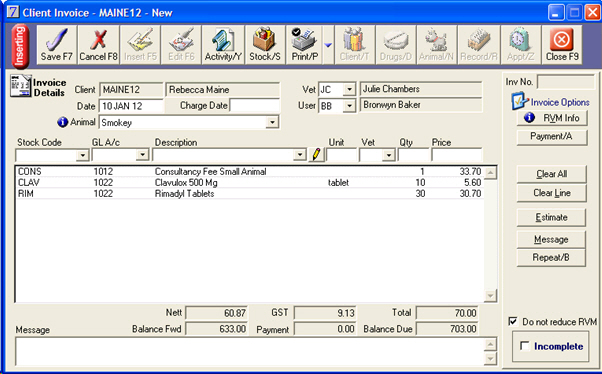Click the vet name Julie Chambers
The width and height of the screenshot is (602, 374).
[x=421, y=89]
